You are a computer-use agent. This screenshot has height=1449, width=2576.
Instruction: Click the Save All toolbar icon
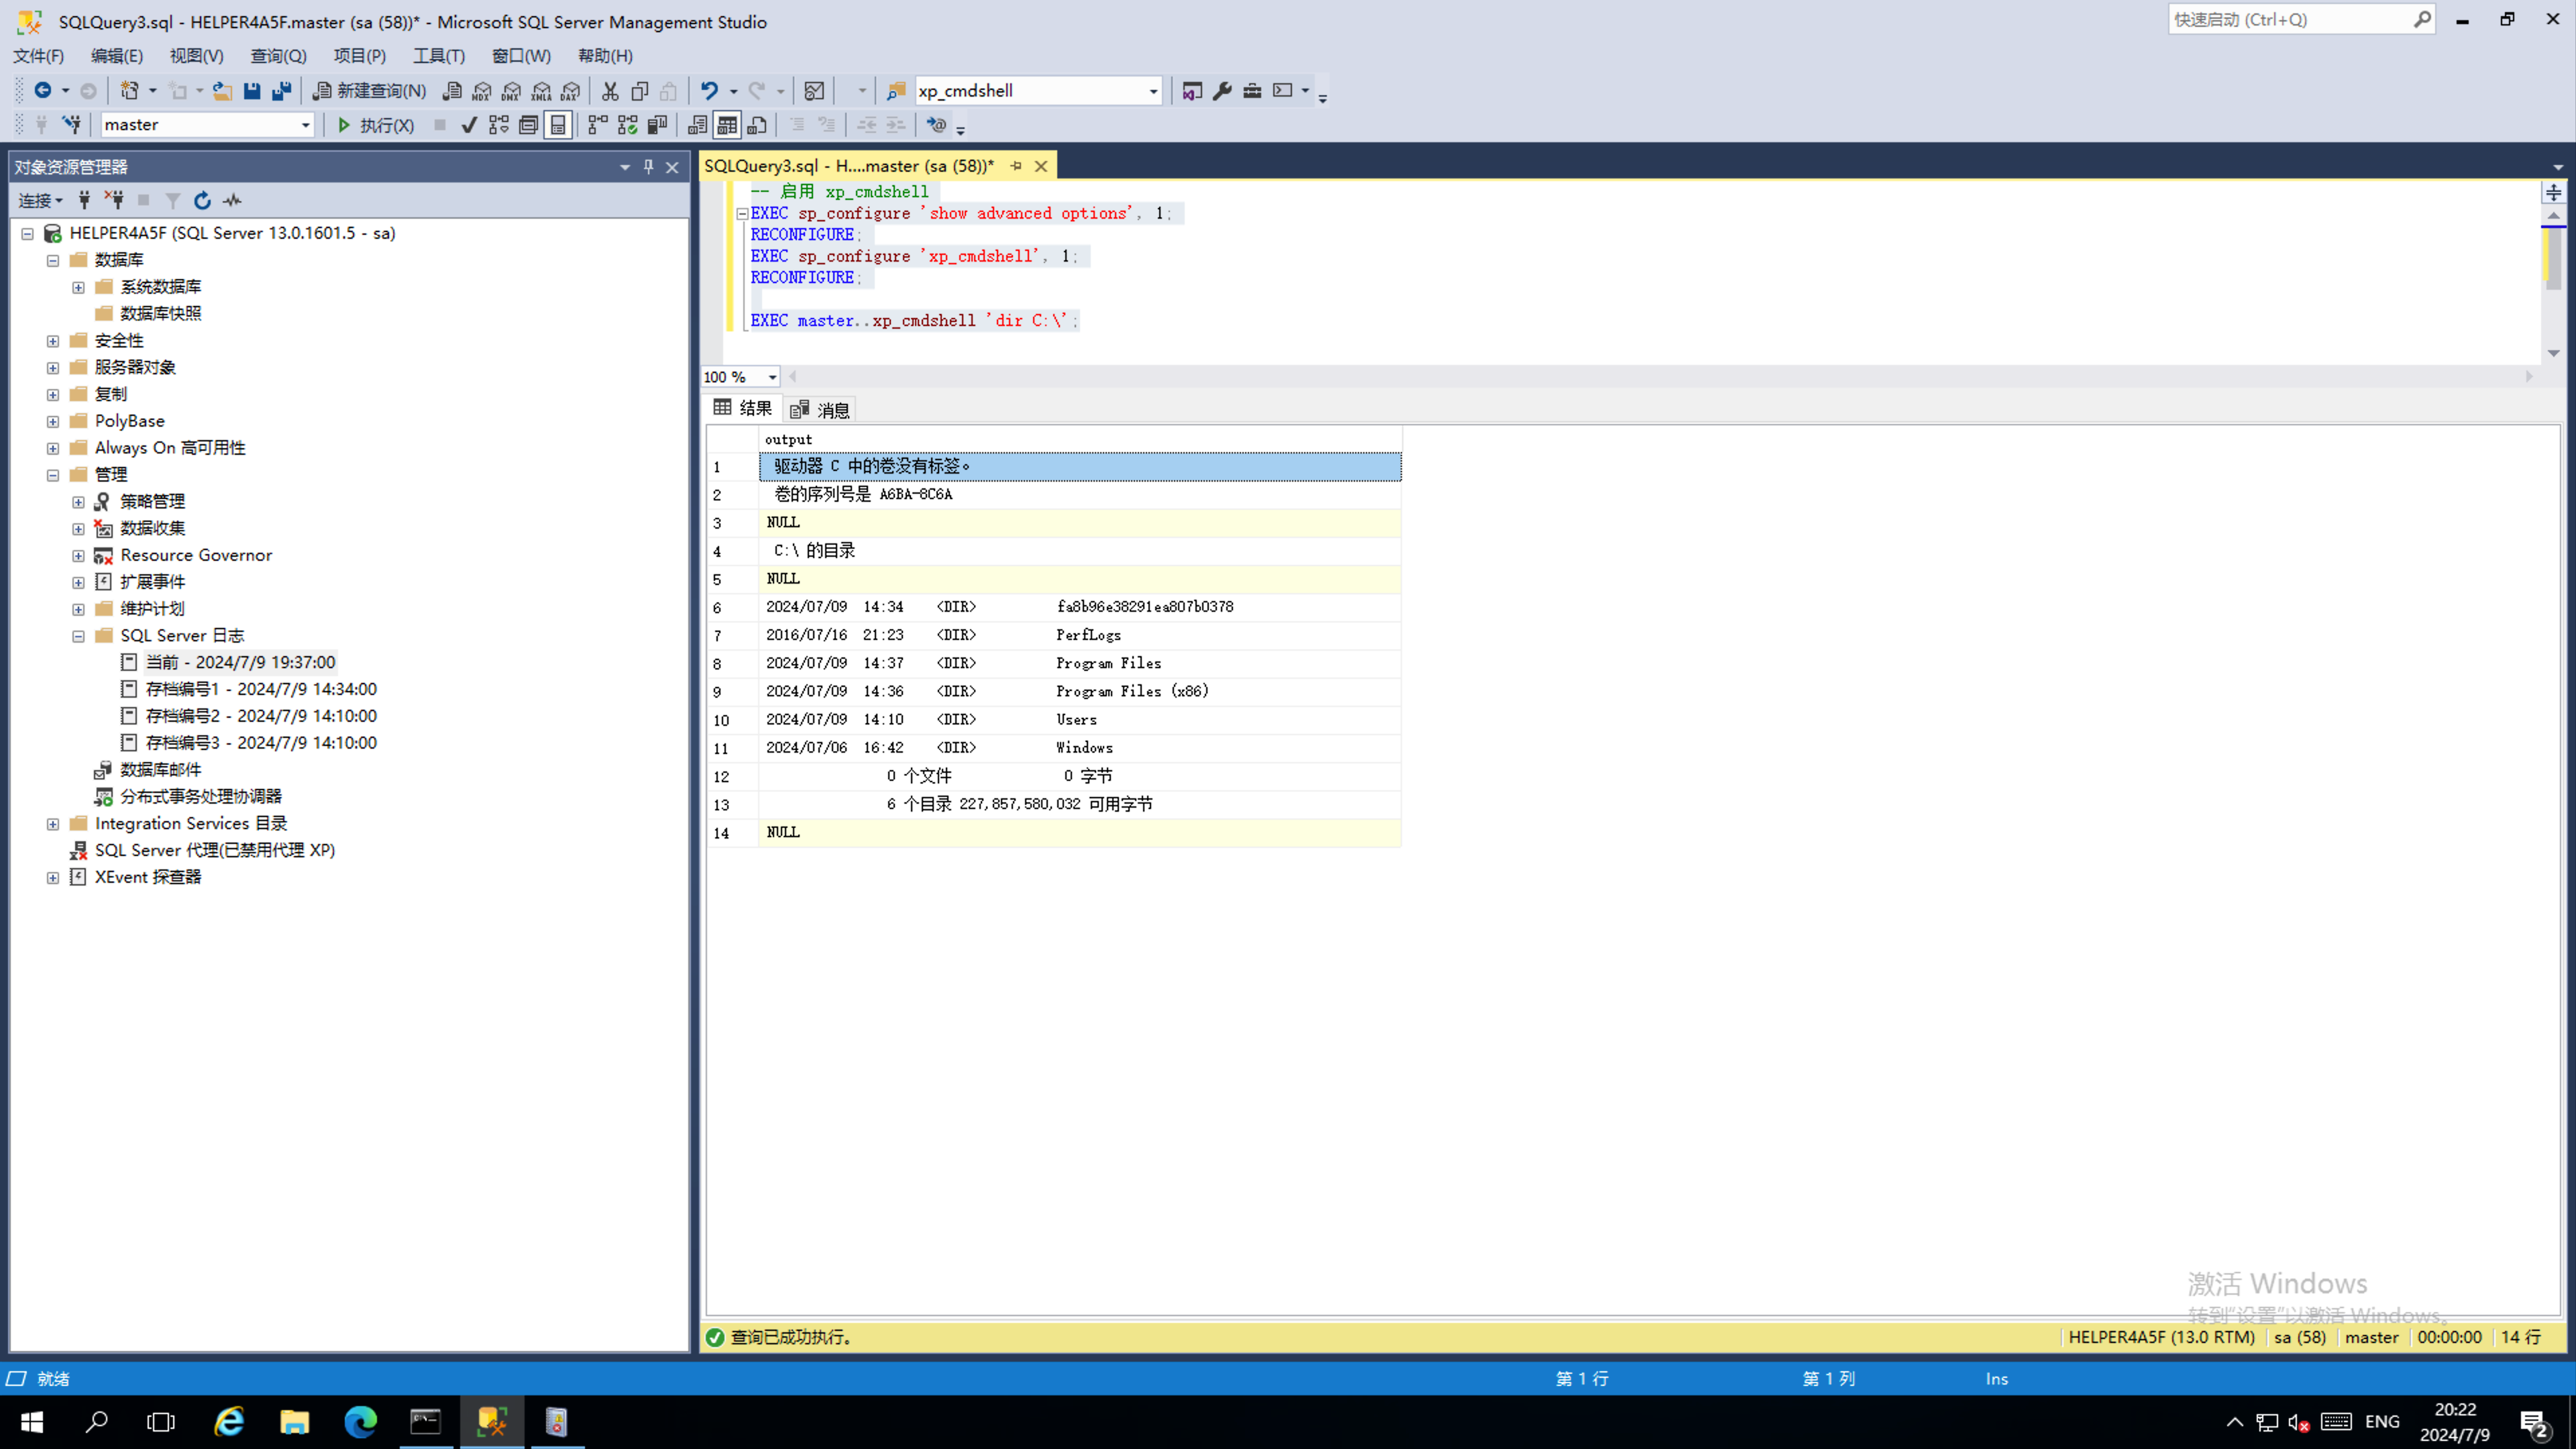coord(282,91)
